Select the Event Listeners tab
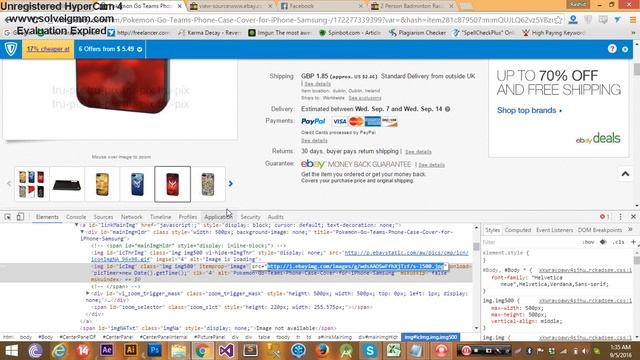Viewport: 640px width, 360px height. (554, 230)
